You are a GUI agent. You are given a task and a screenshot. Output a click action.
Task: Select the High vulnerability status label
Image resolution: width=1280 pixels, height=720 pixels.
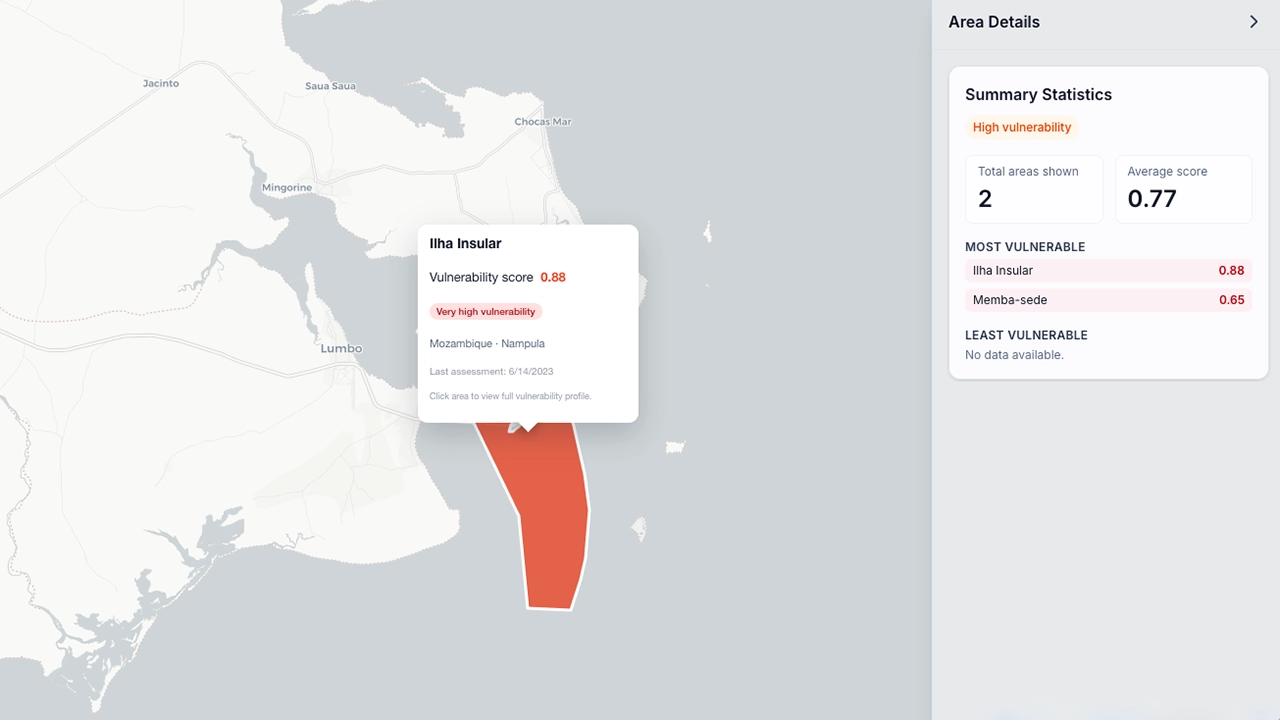pos(1022,127)
